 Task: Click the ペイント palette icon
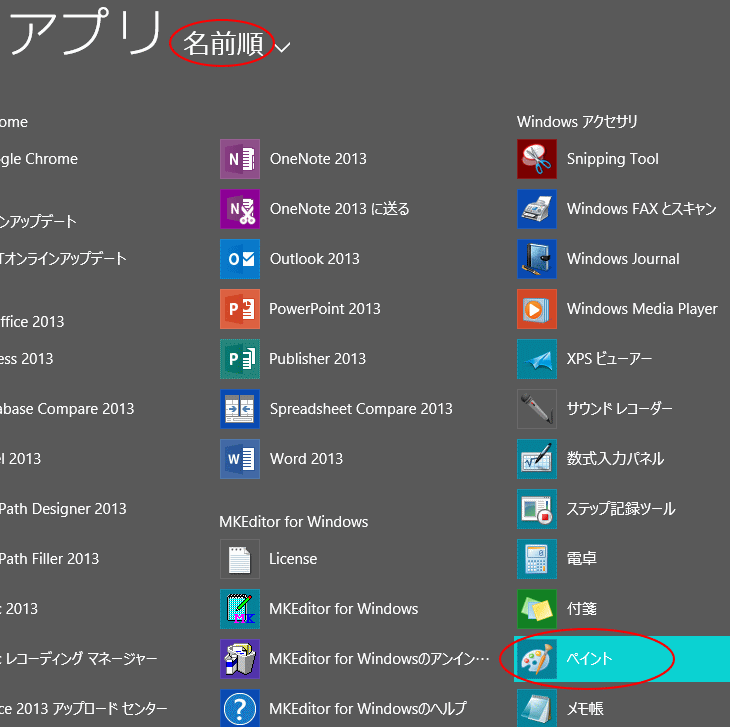537,659
